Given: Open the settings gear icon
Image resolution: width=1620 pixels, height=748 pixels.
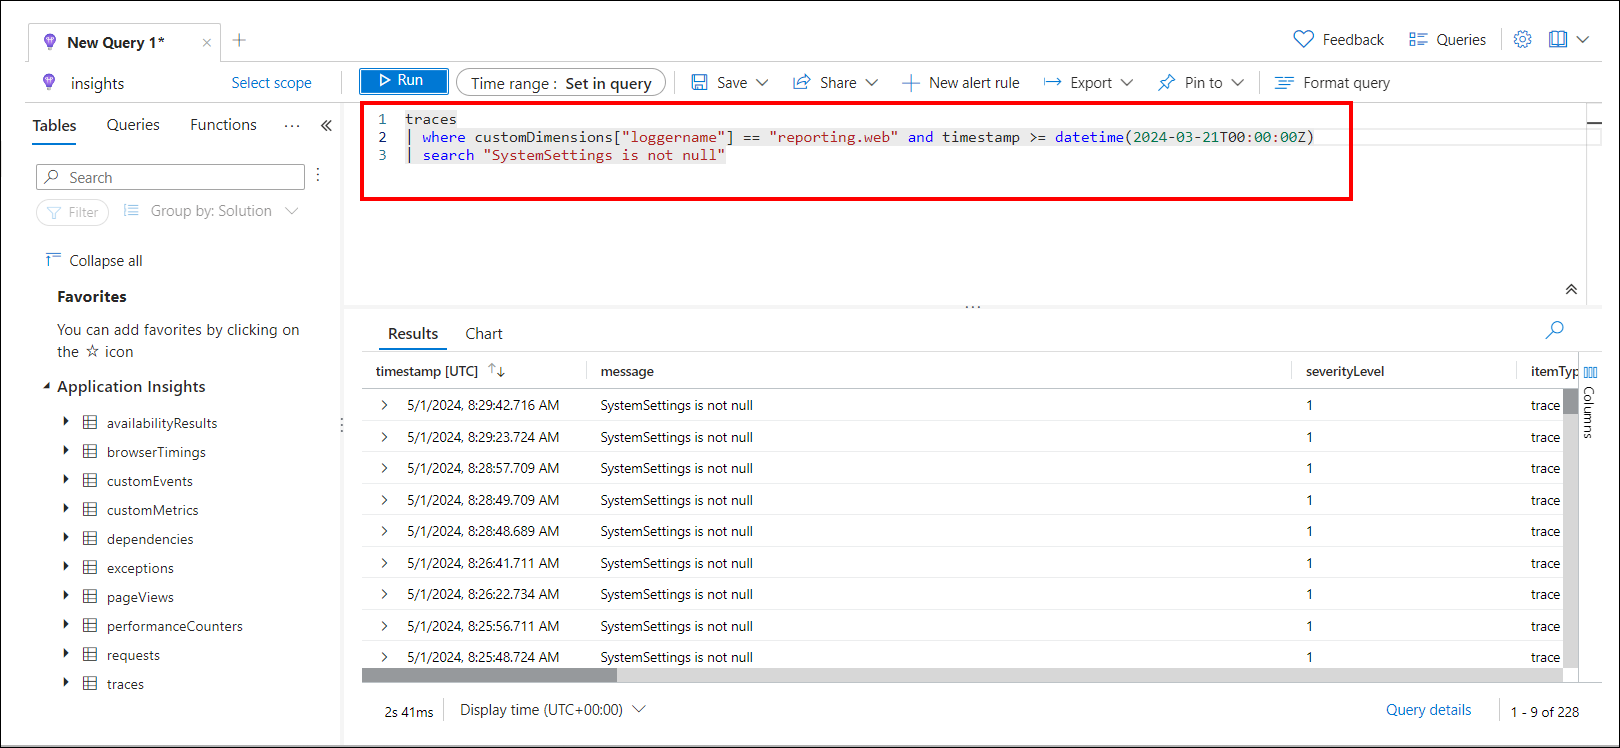Looking at the screenshot, I should [x=1522, y=39].
